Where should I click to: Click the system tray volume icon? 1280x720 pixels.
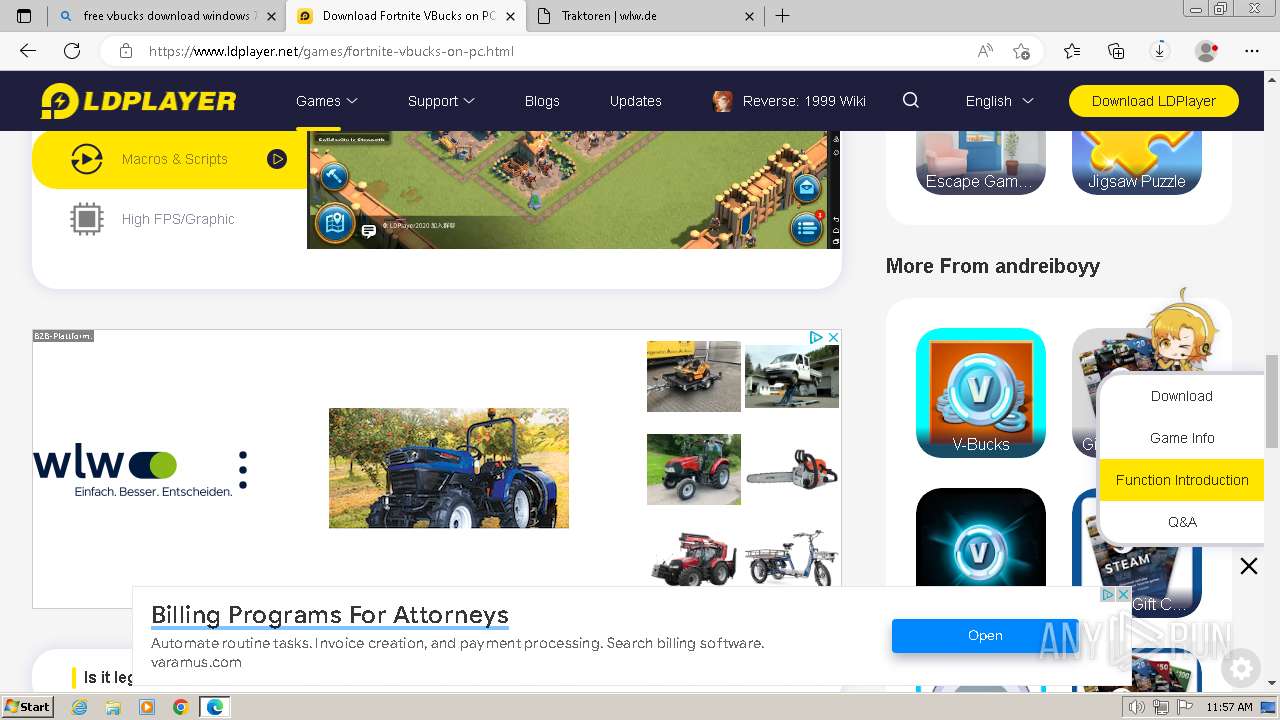coord(1137,707)
